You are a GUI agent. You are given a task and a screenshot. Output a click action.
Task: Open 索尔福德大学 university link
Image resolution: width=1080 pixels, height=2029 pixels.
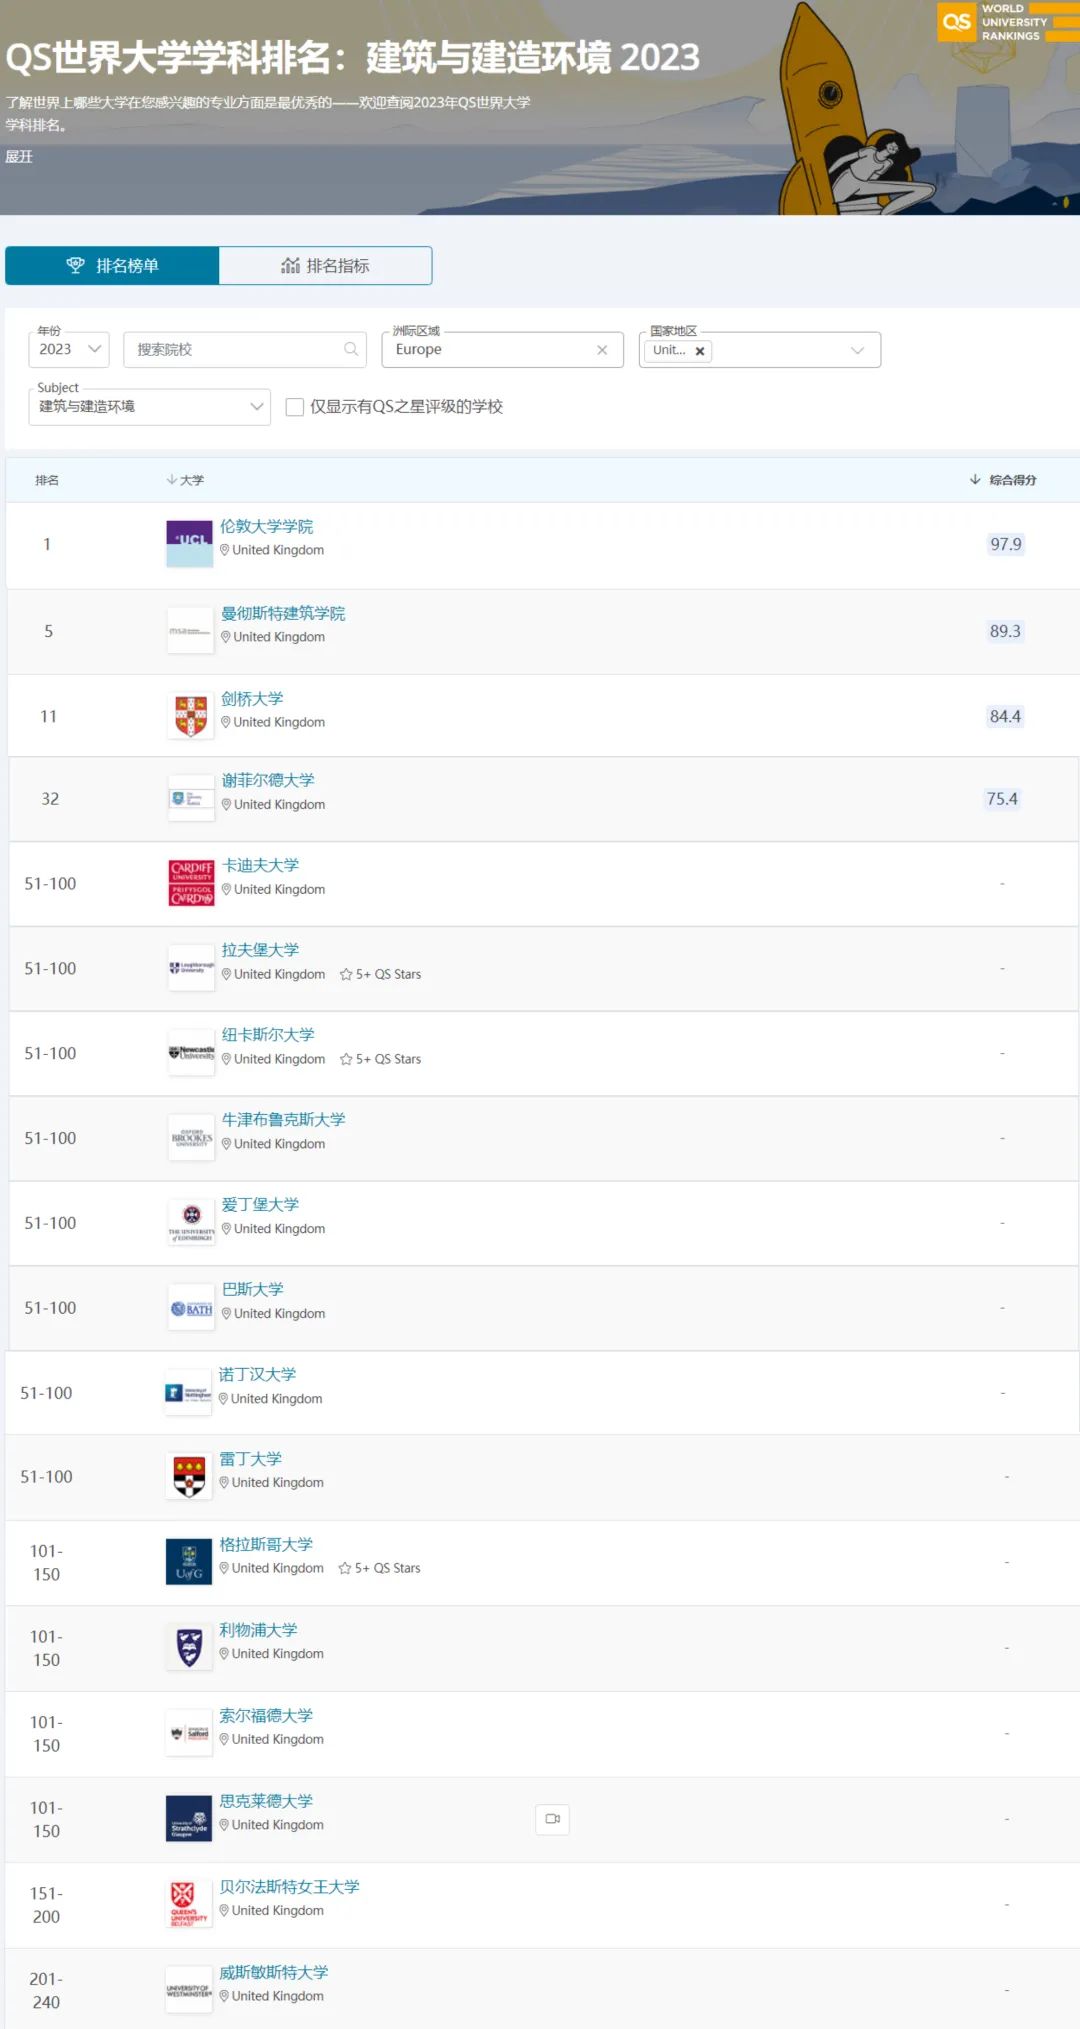(x=266, y=1715)
